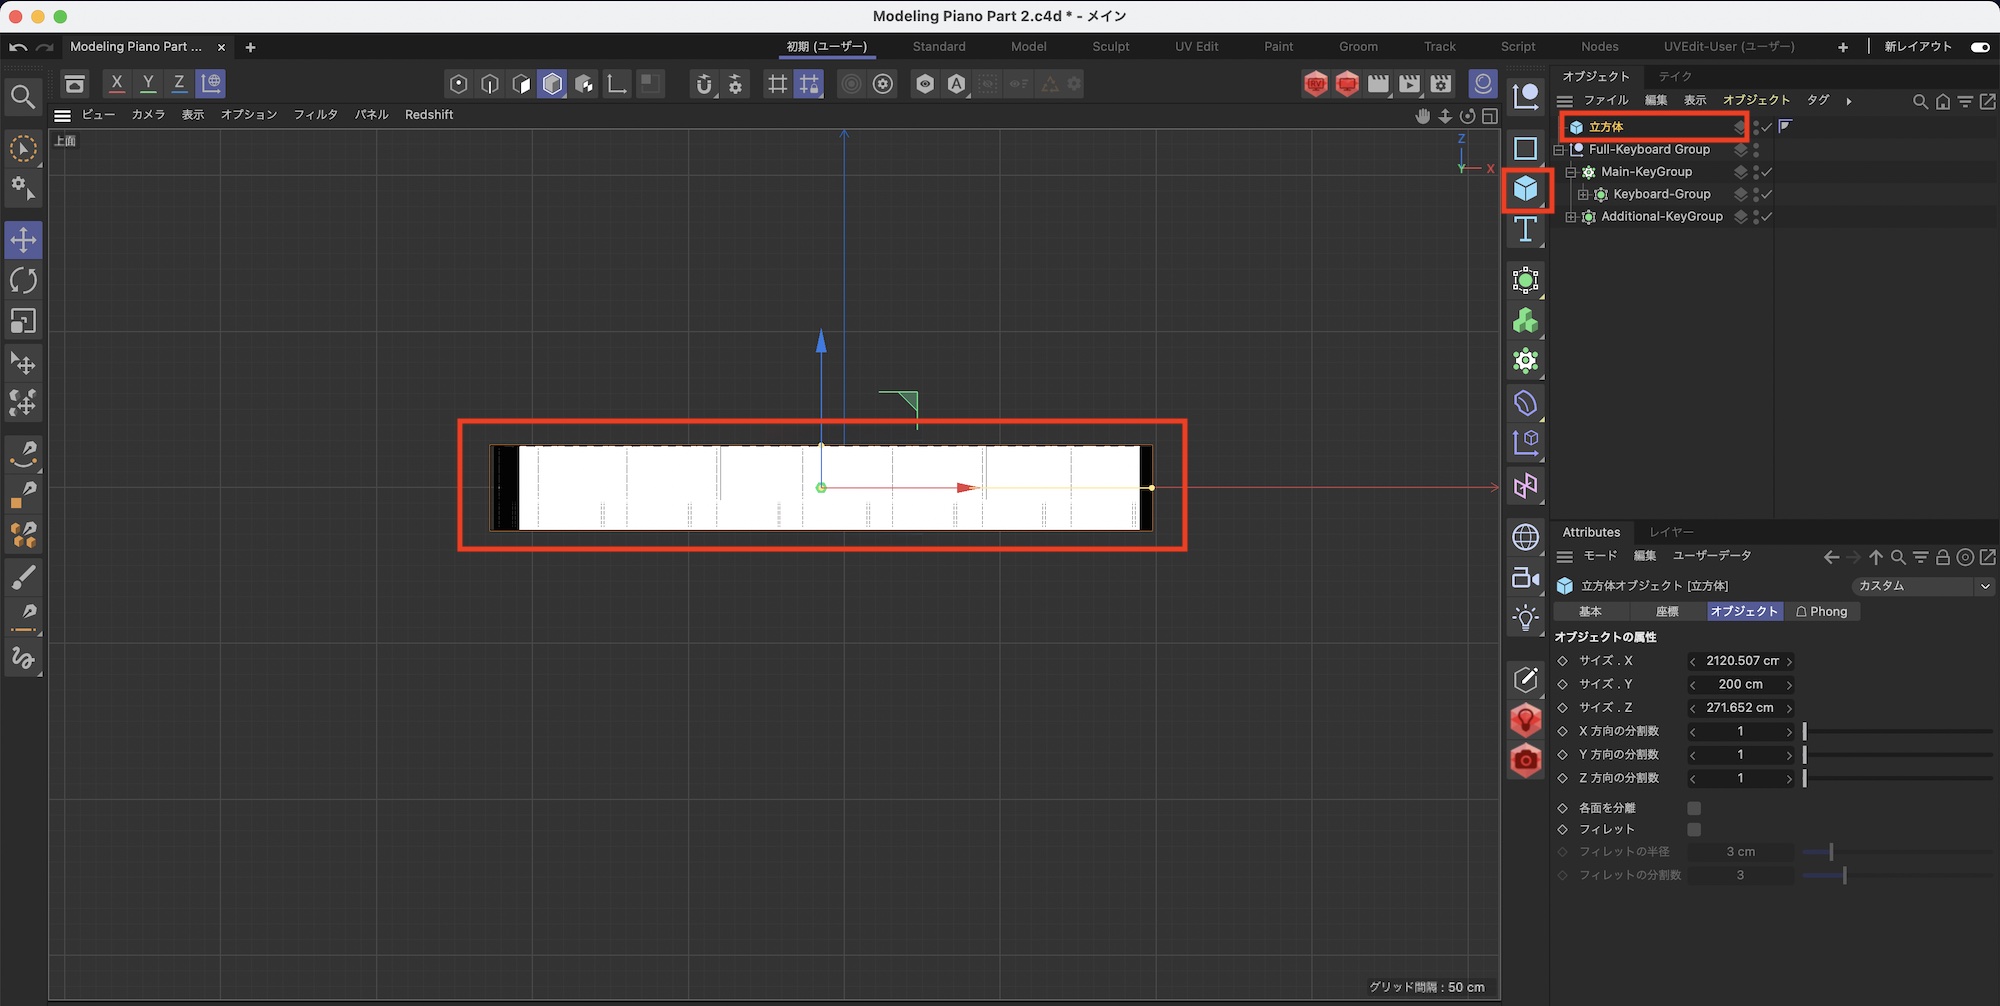Select the Rotate tool
Image resolution: width=2000 pixels, height=1006 pixels.
[23, 281]
